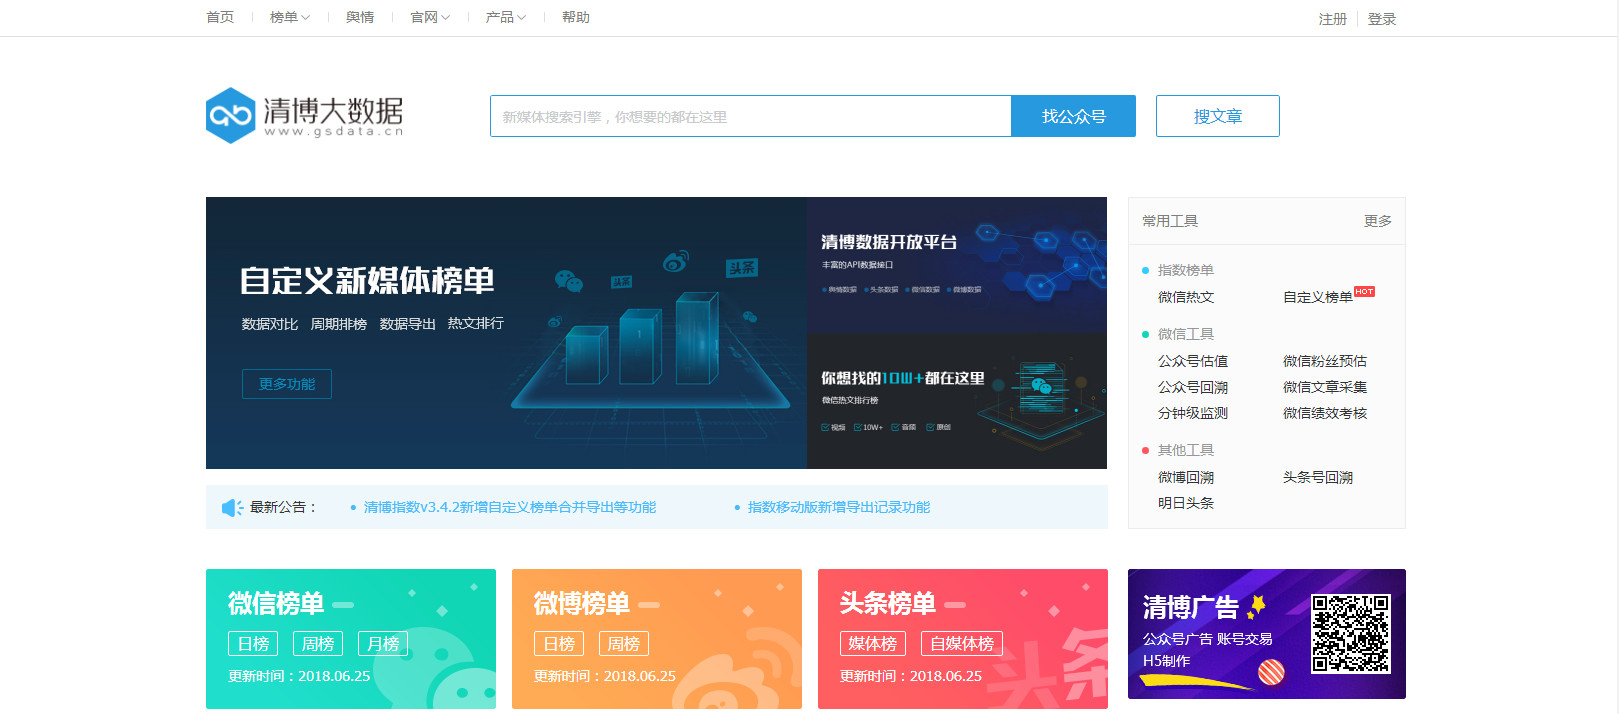Screen dimensions: 1619x714
Task: Open the 清博指数v3.4.2 announcement
Action: tap(510, 507)
